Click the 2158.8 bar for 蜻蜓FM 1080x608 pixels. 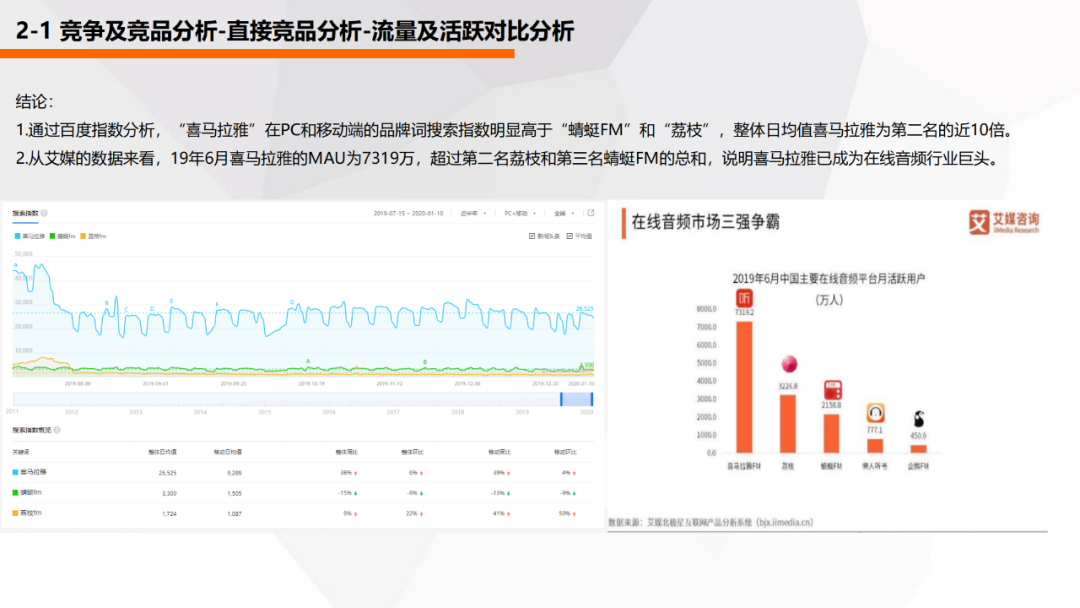click(831, 433)
